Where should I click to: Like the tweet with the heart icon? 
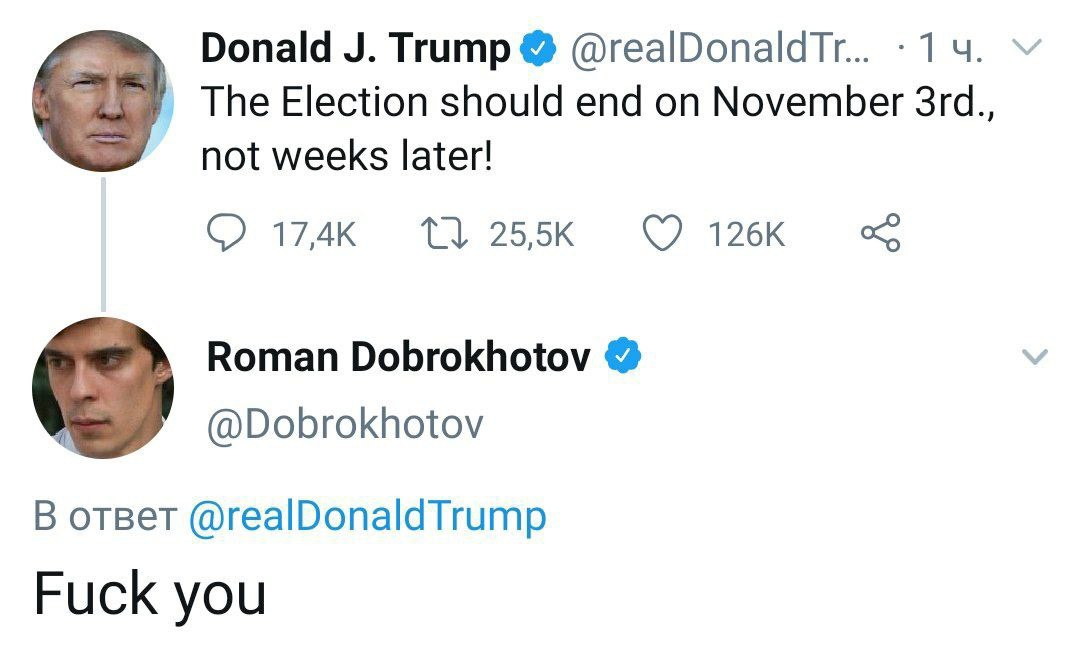660,233
